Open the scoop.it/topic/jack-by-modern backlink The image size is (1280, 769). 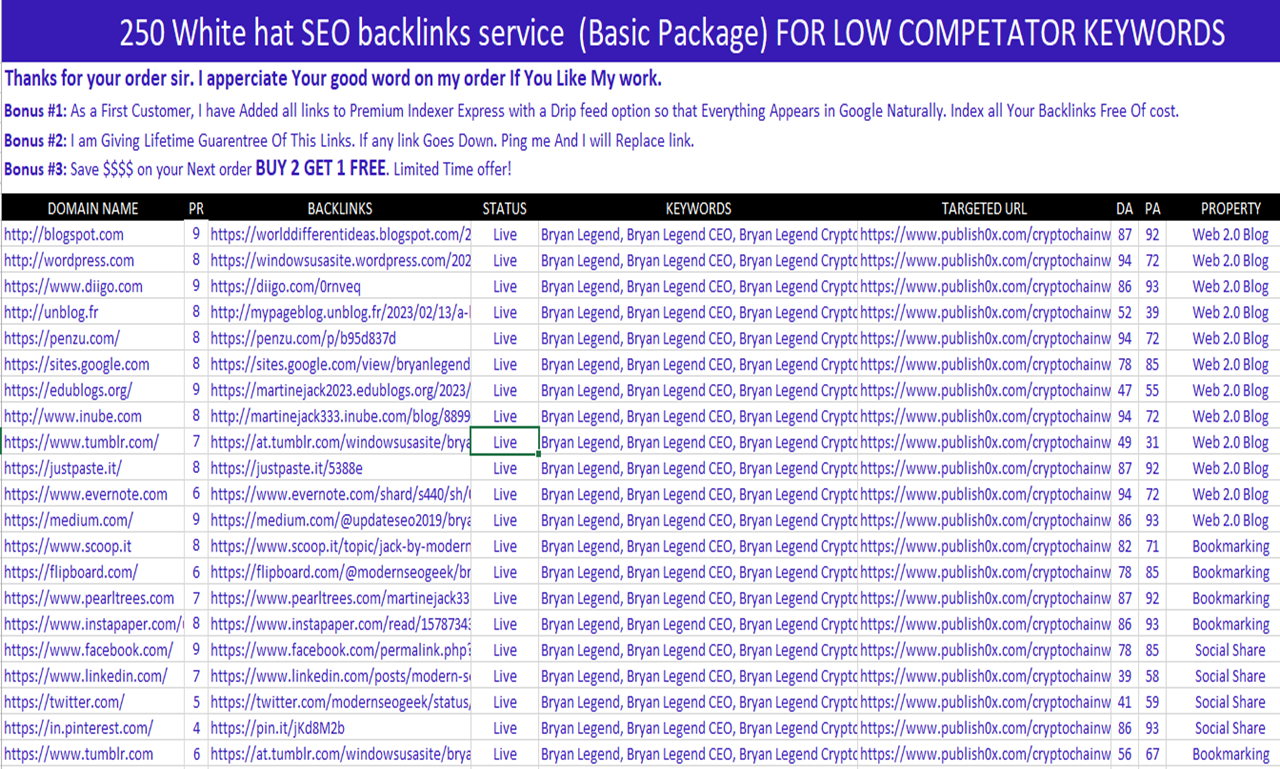coord(341,546)
